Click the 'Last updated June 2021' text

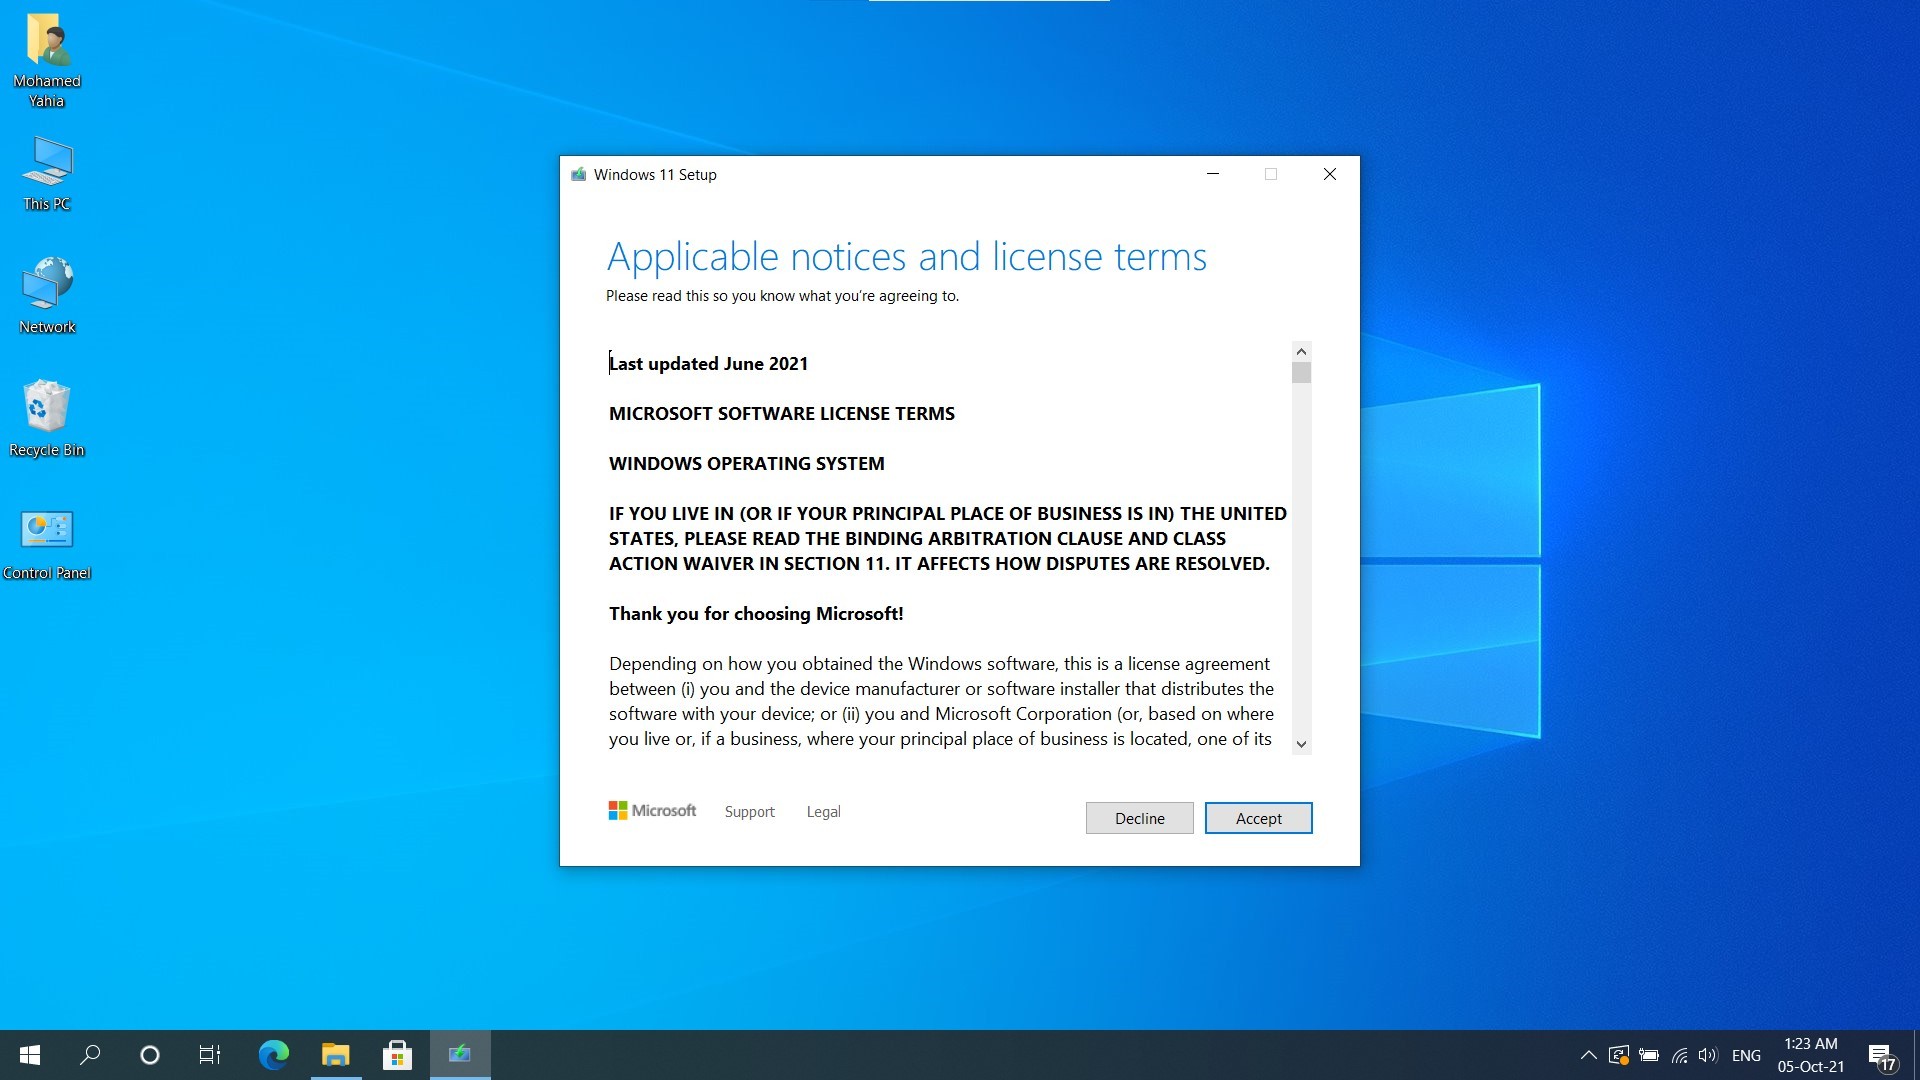point(708,364)
